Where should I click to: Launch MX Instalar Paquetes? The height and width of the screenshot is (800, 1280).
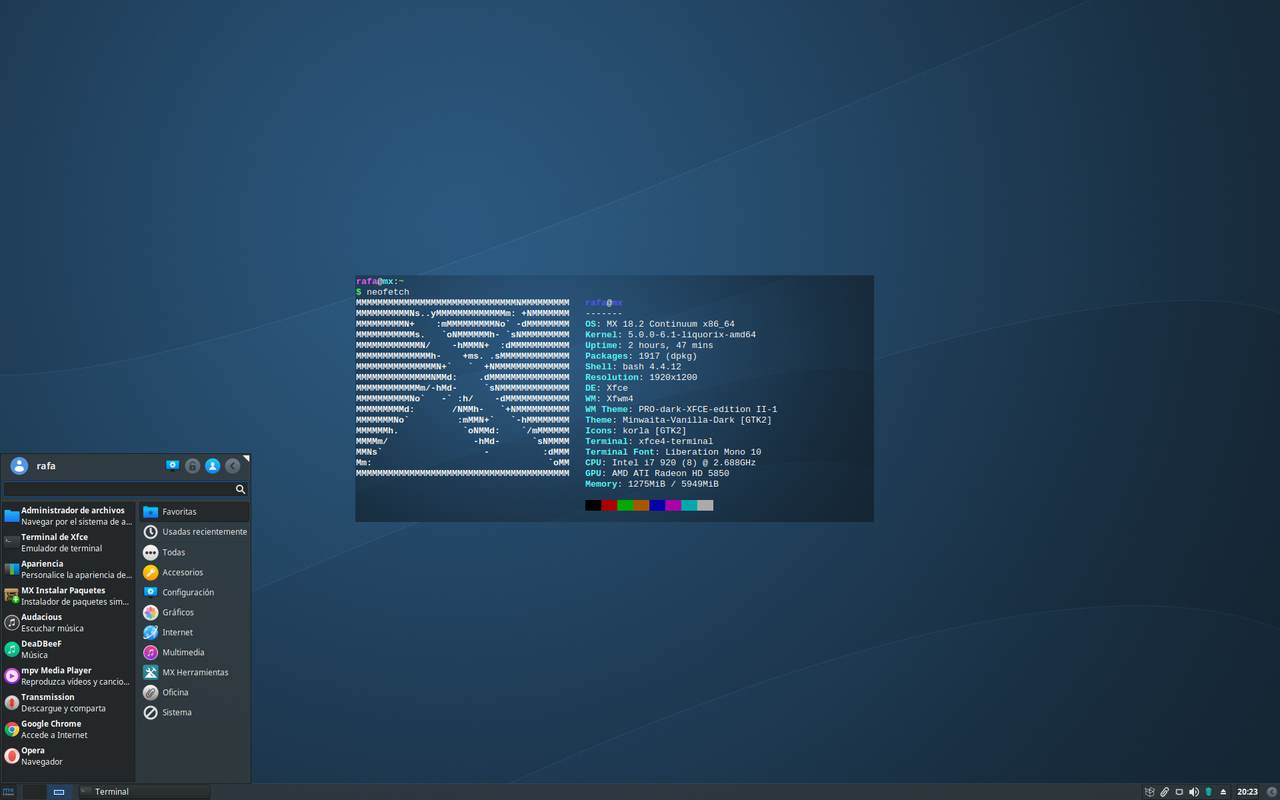pos(68,596)
